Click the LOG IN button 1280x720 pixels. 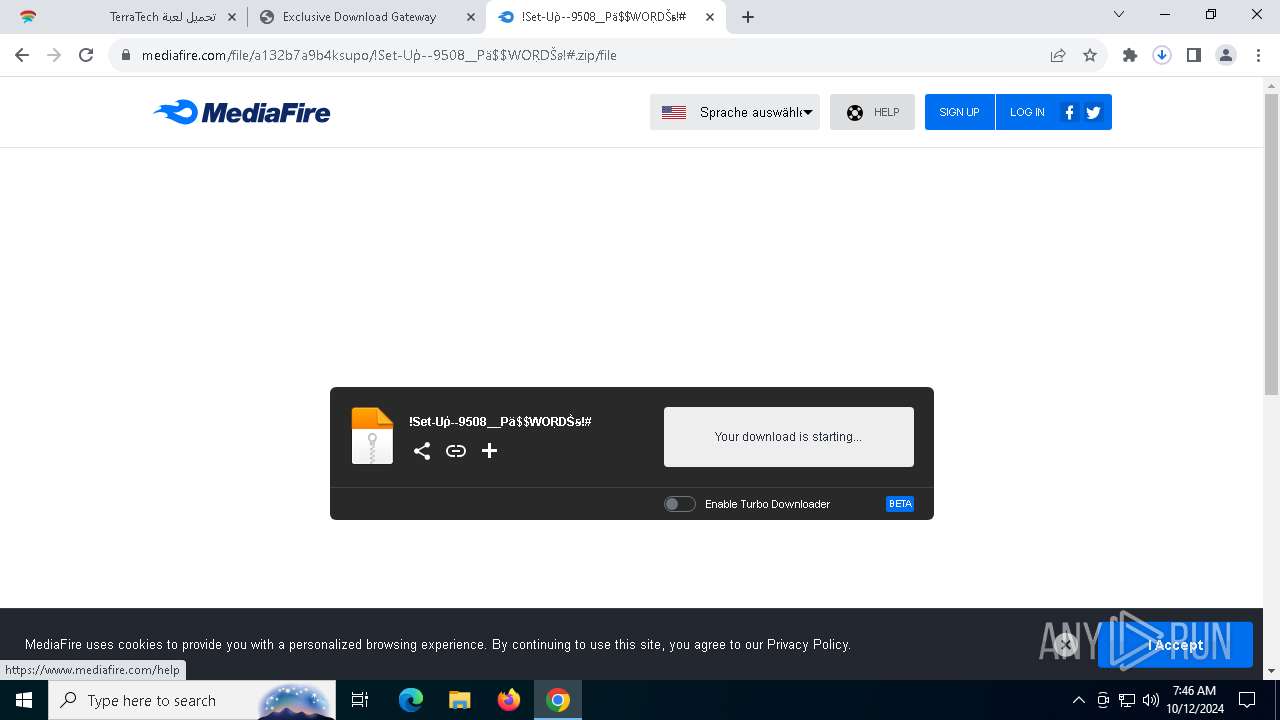pos(1027,112)
